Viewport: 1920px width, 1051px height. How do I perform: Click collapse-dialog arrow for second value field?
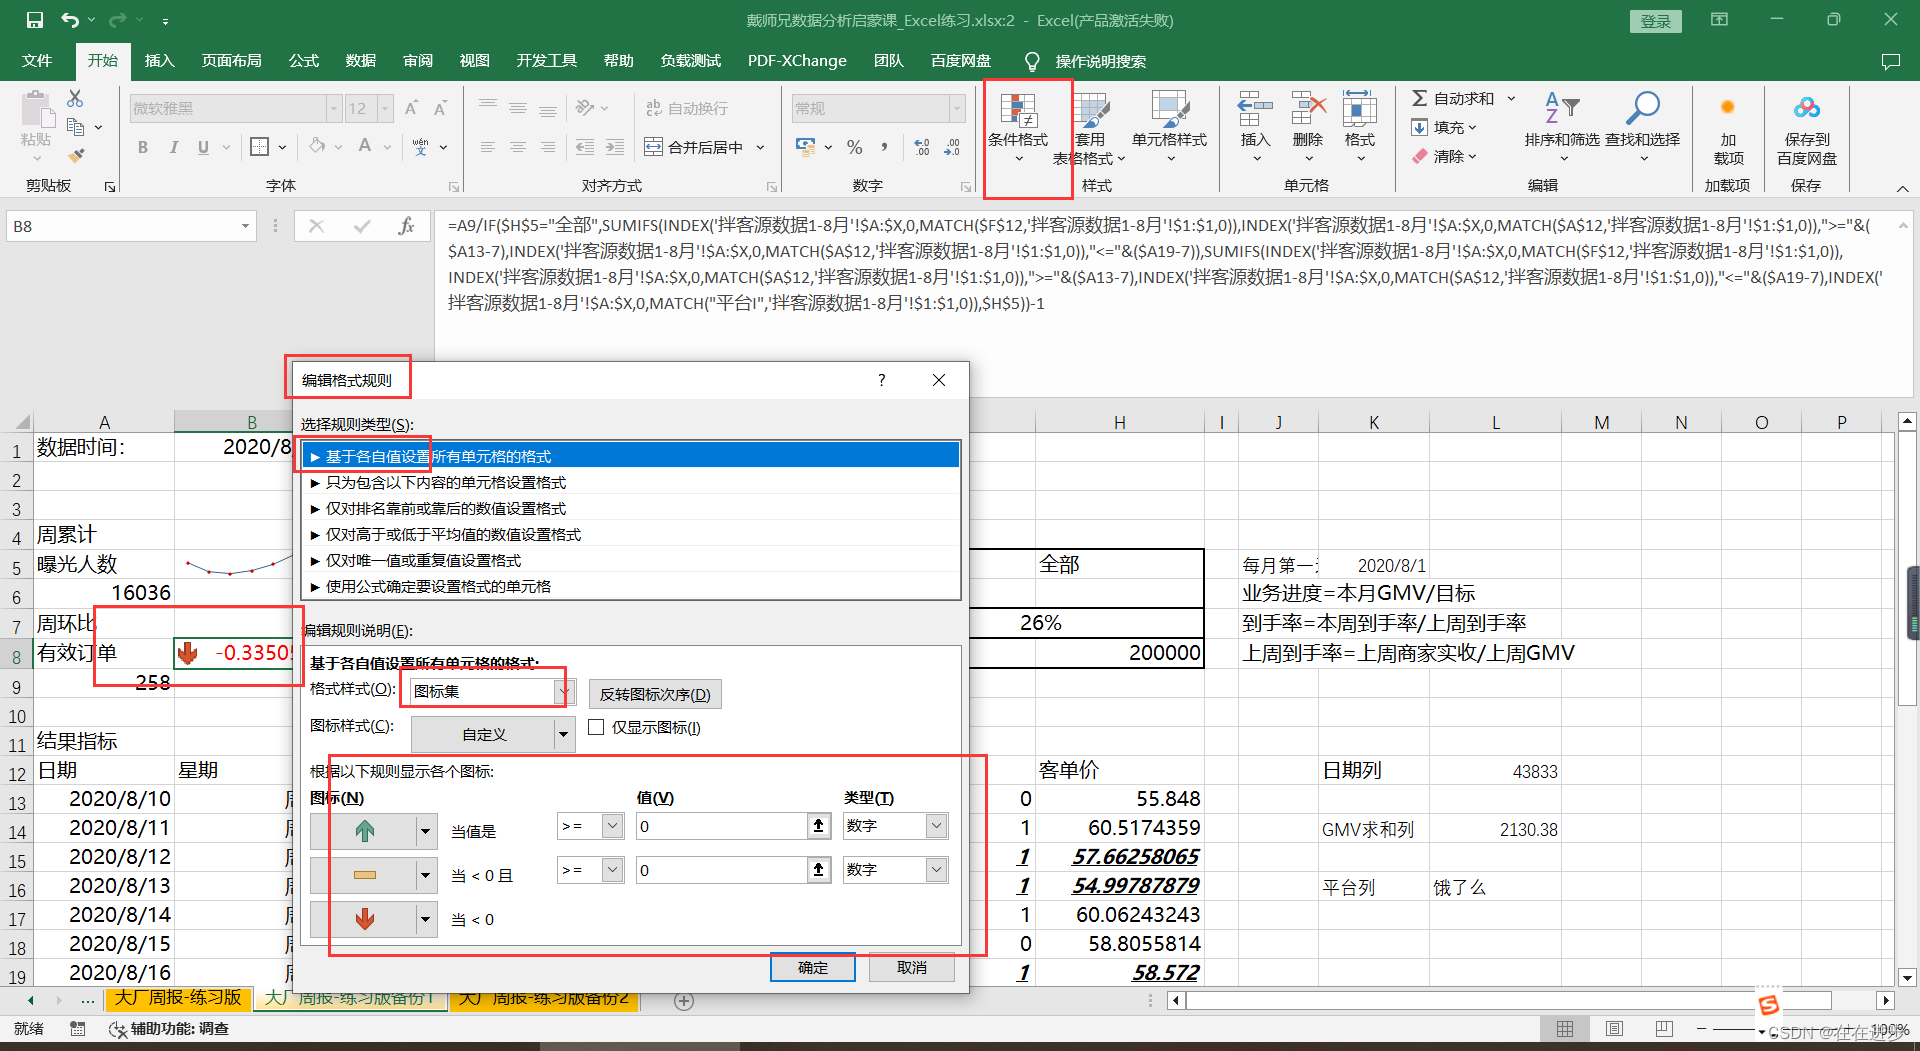(x=819, y=870)
